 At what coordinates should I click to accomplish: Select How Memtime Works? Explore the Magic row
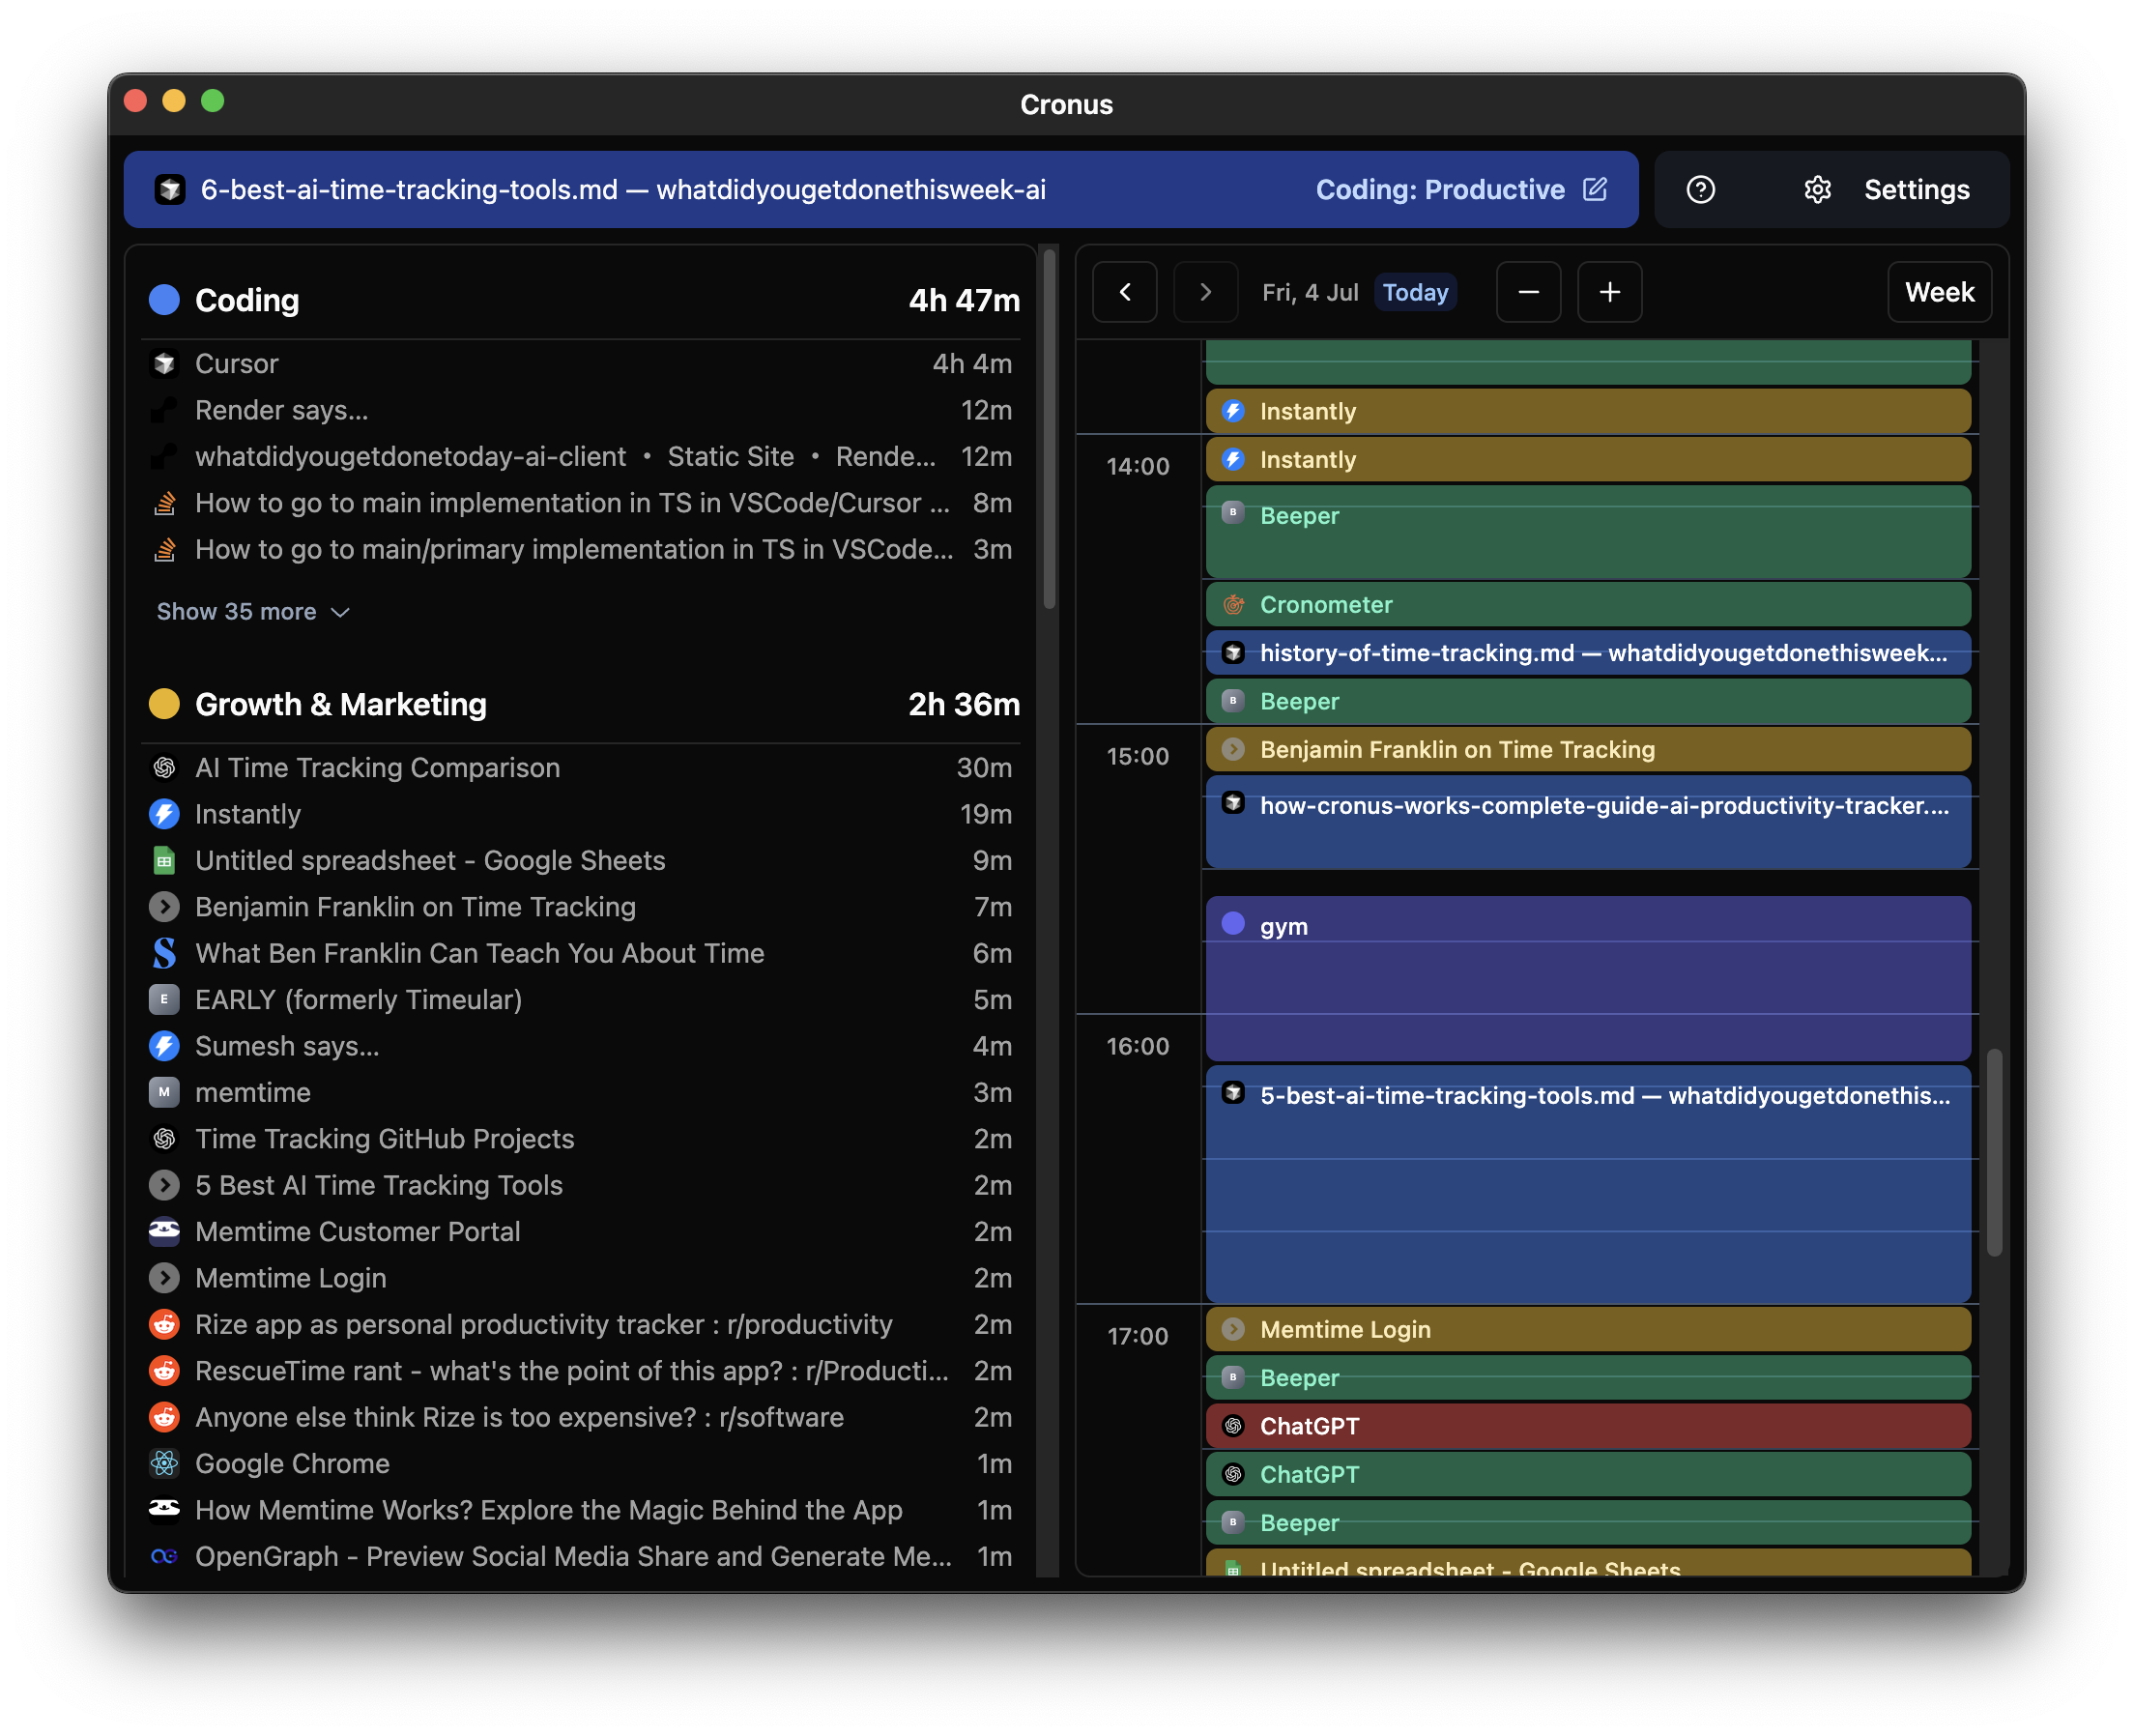(x=580, y=1510)
